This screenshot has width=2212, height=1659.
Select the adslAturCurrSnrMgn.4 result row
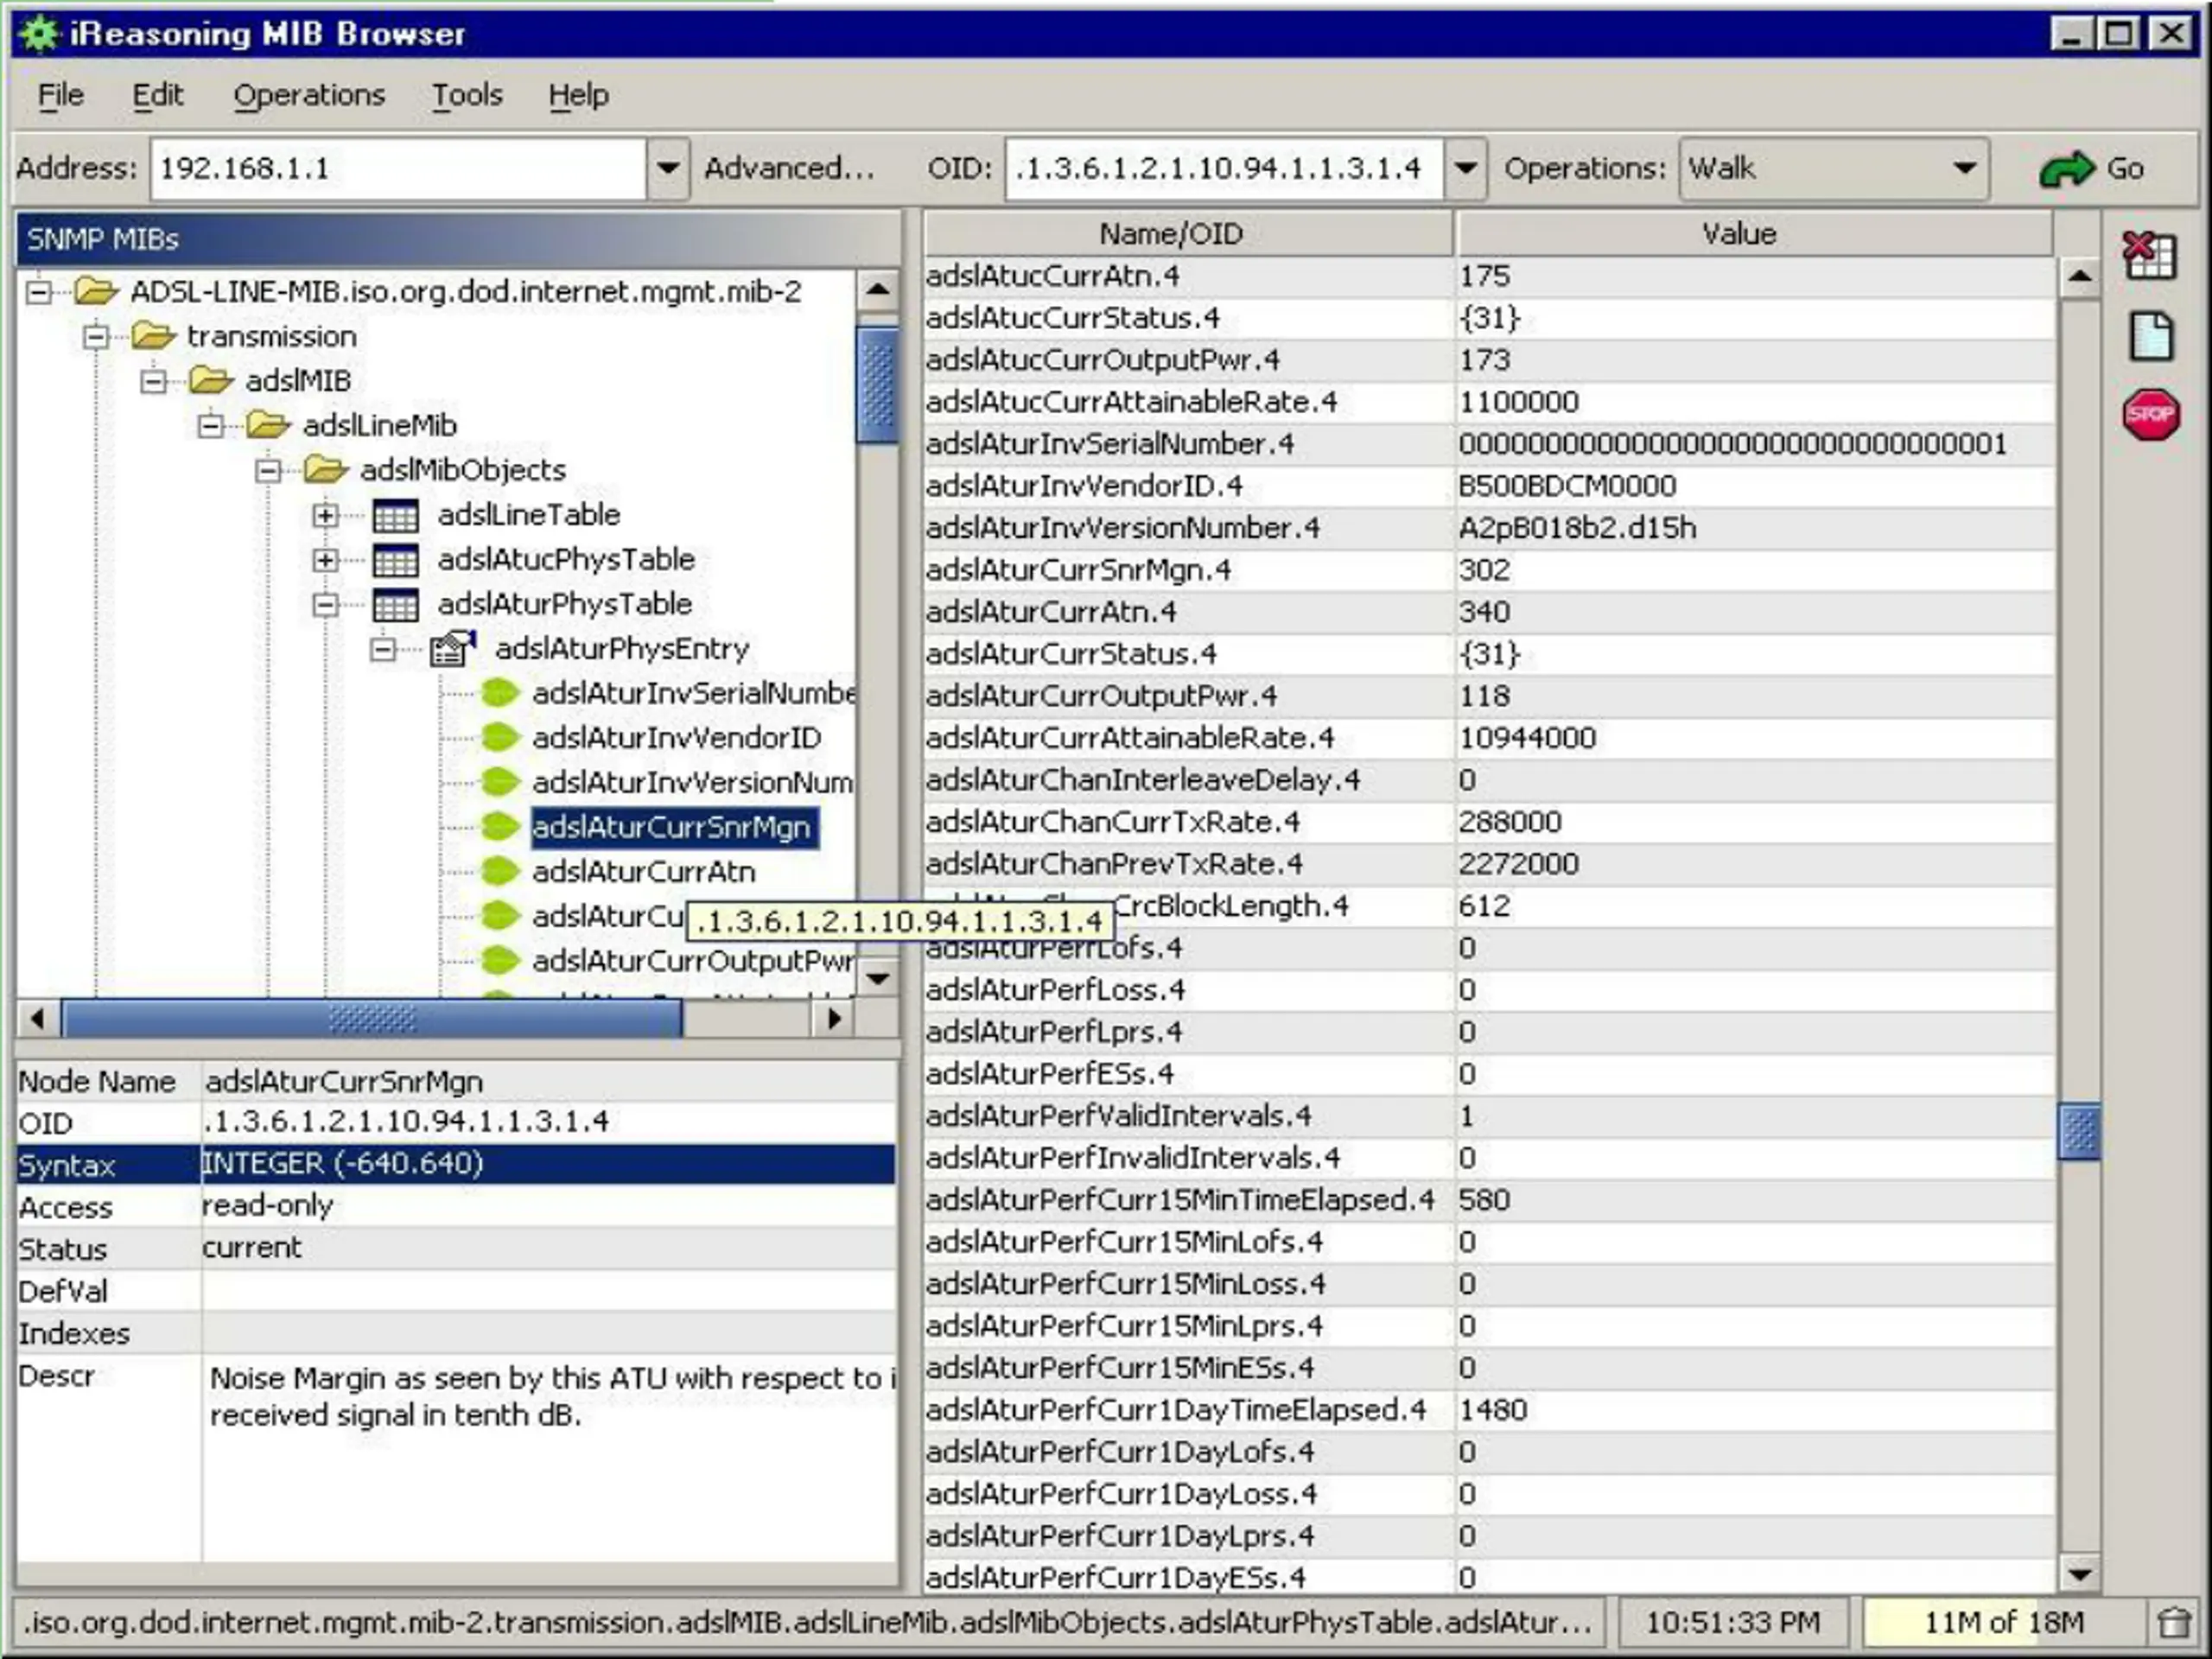pyautogui.click(x=1489, y=570)
